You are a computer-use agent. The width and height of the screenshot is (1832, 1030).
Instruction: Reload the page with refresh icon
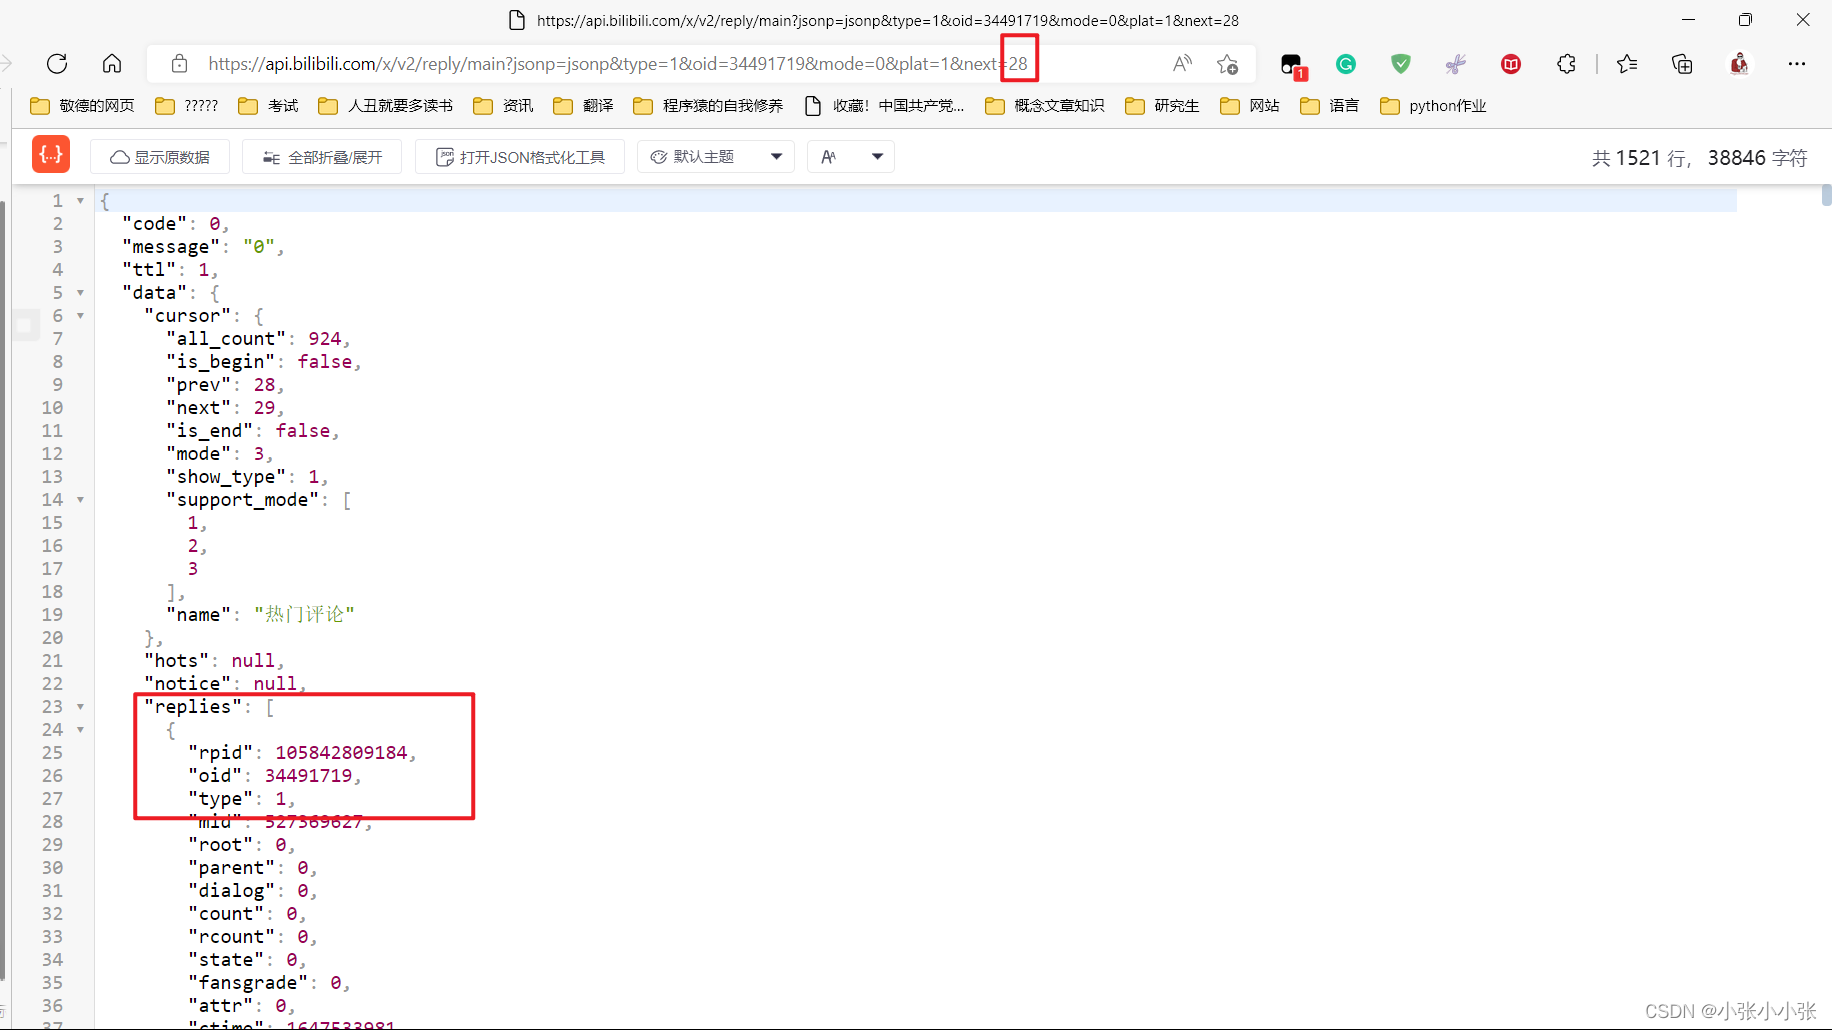click(57, 64)
